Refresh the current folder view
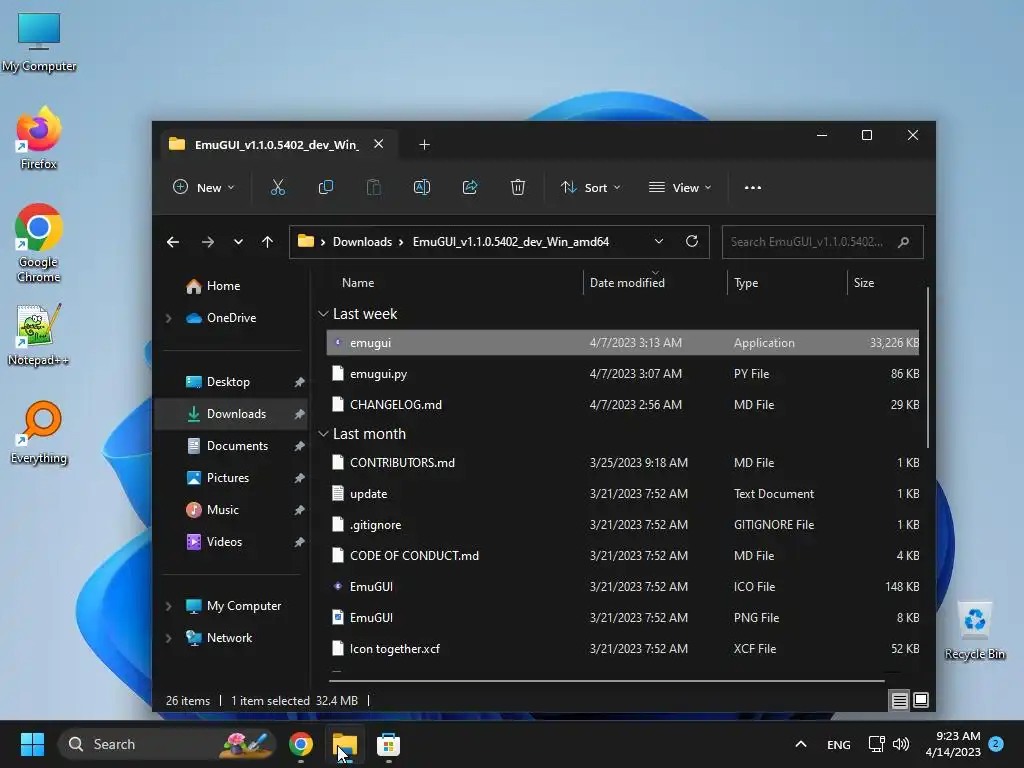 [692, 242]
